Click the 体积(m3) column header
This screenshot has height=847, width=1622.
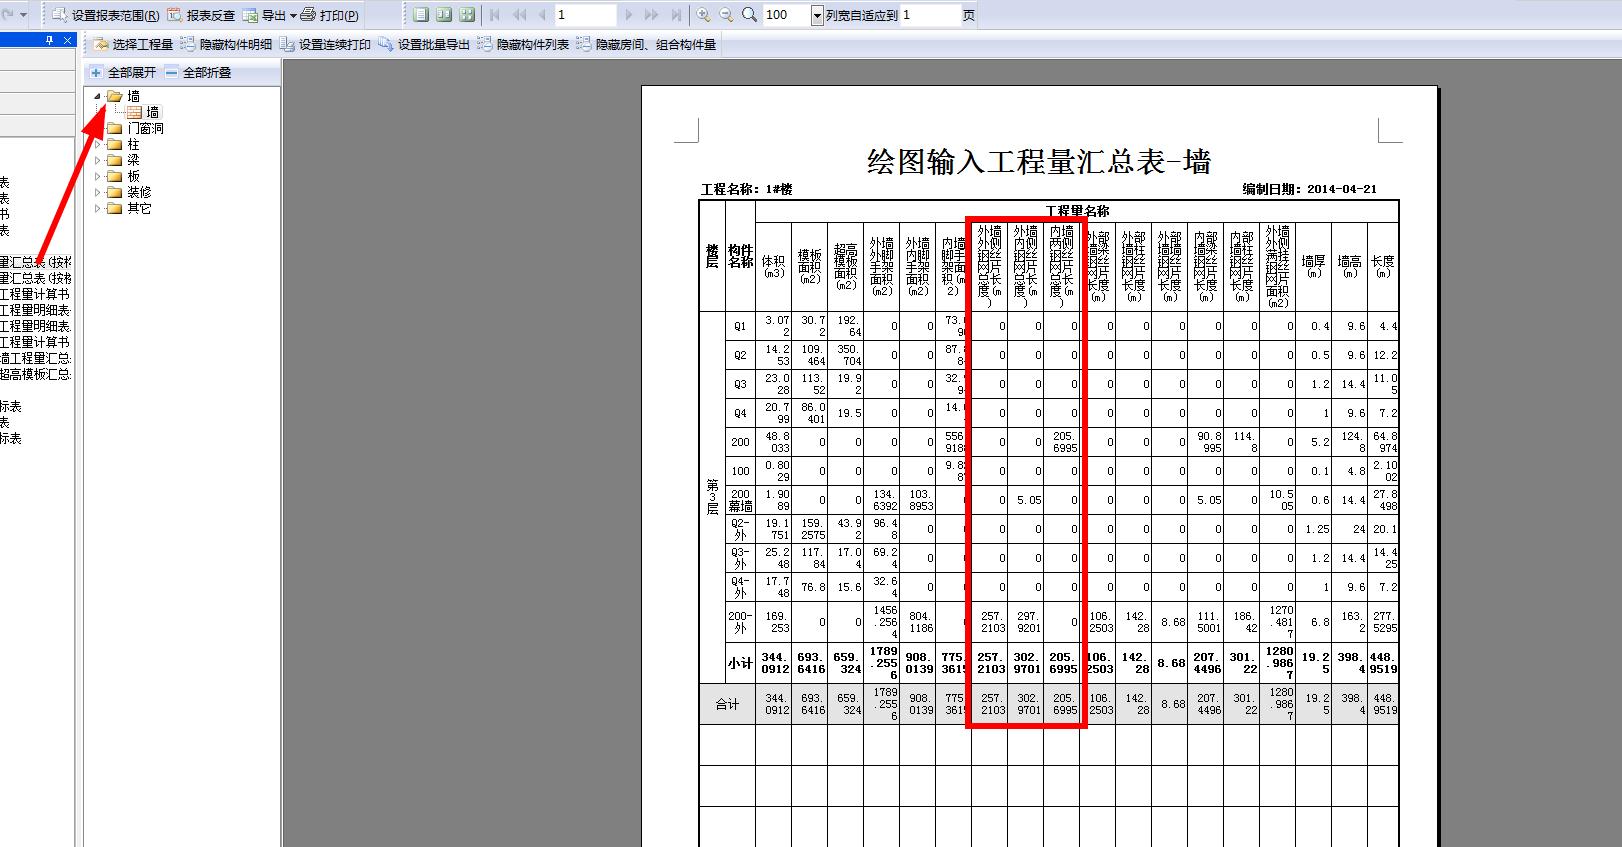tap(773, 266)
